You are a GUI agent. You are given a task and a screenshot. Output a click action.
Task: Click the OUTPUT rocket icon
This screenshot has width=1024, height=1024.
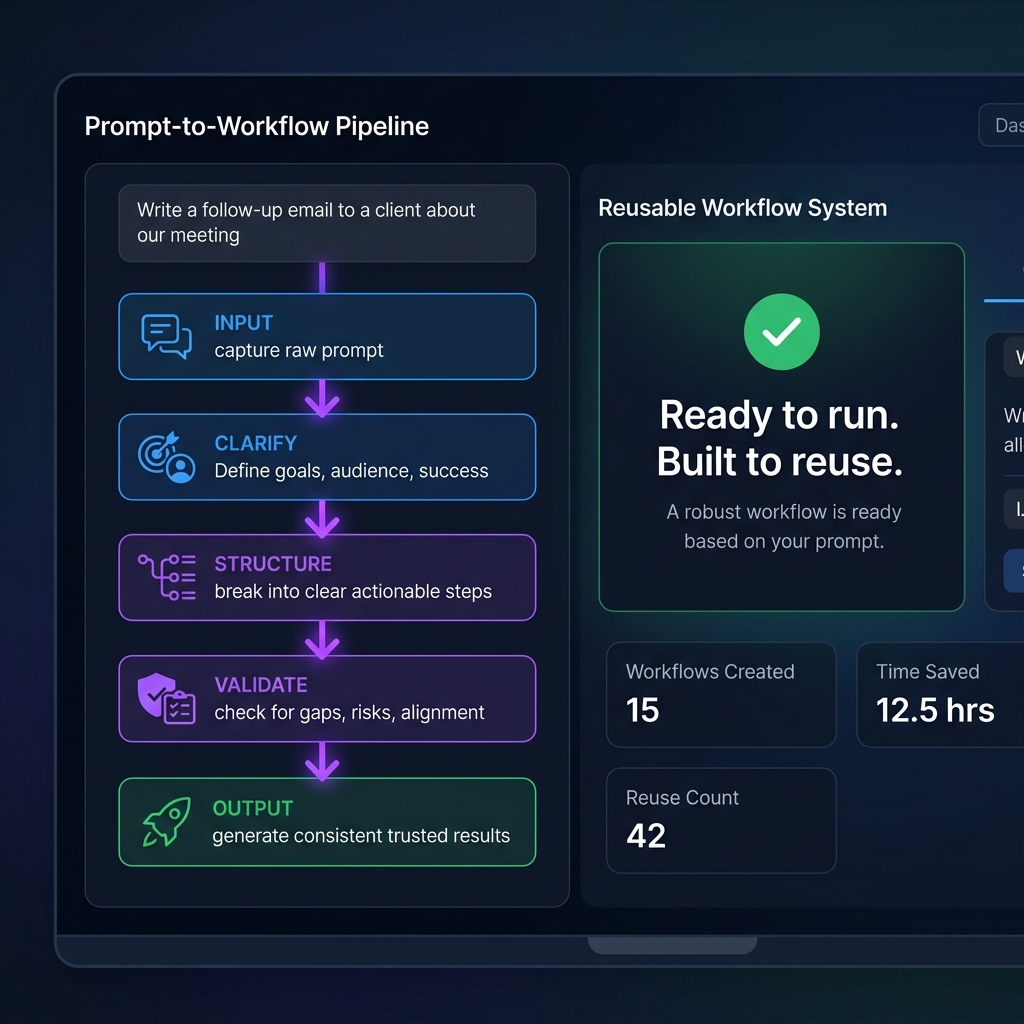167,822
